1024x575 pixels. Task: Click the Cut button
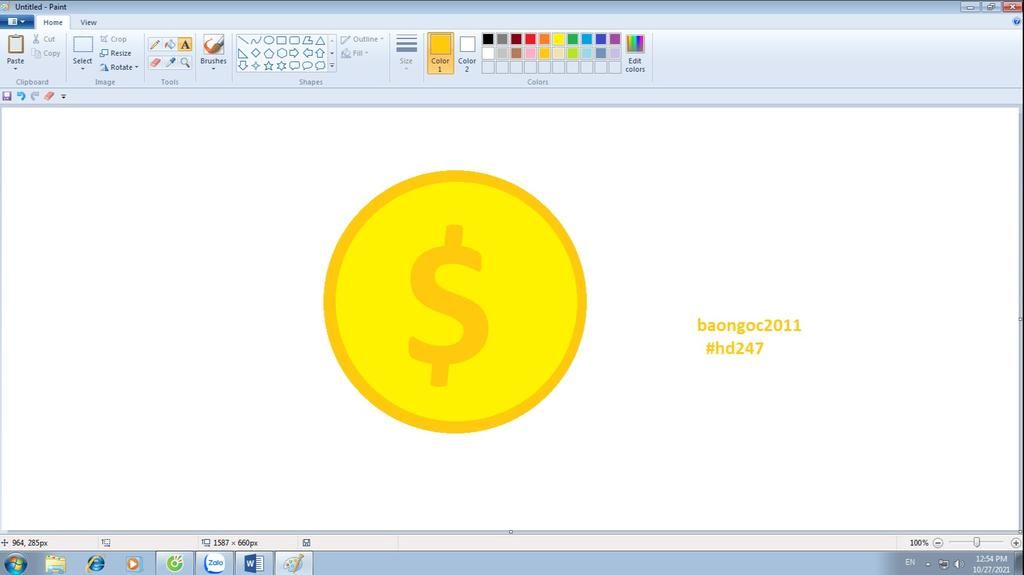pos(44,39)
